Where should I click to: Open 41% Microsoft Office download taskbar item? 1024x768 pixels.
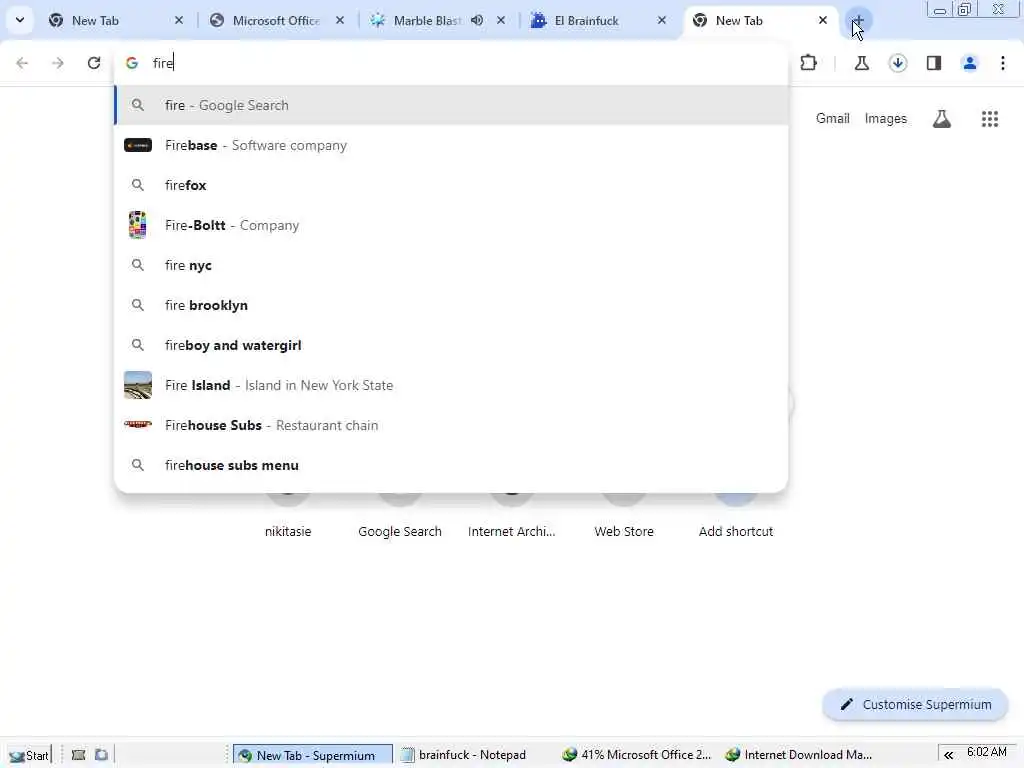coord(637,755)
